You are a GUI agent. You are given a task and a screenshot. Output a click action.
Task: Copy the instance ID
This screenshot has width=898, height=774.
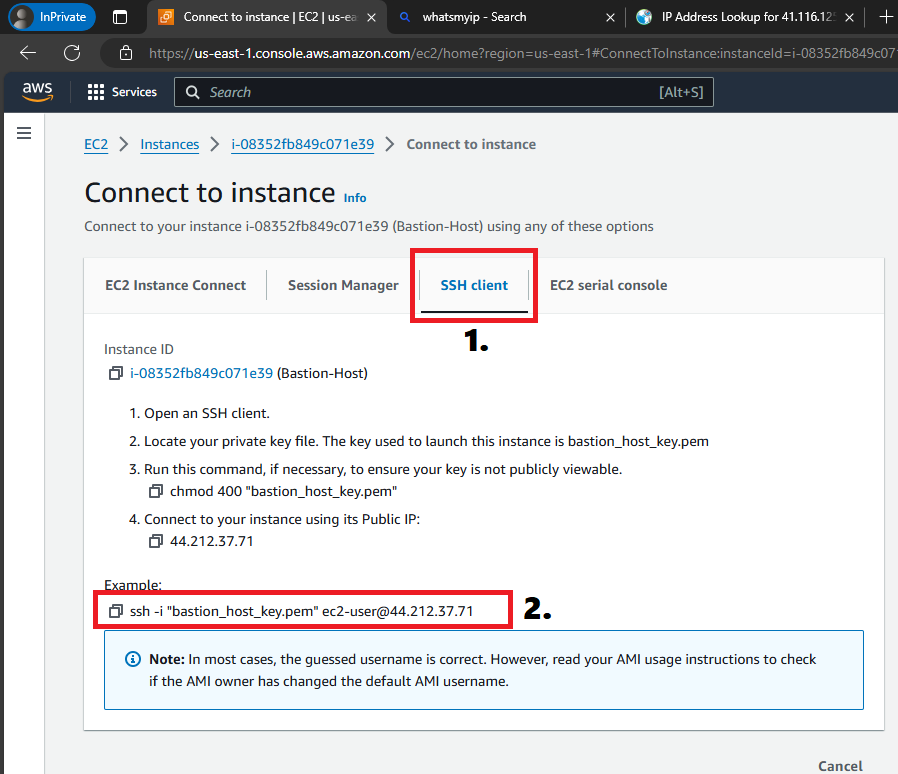pos(116,374)
